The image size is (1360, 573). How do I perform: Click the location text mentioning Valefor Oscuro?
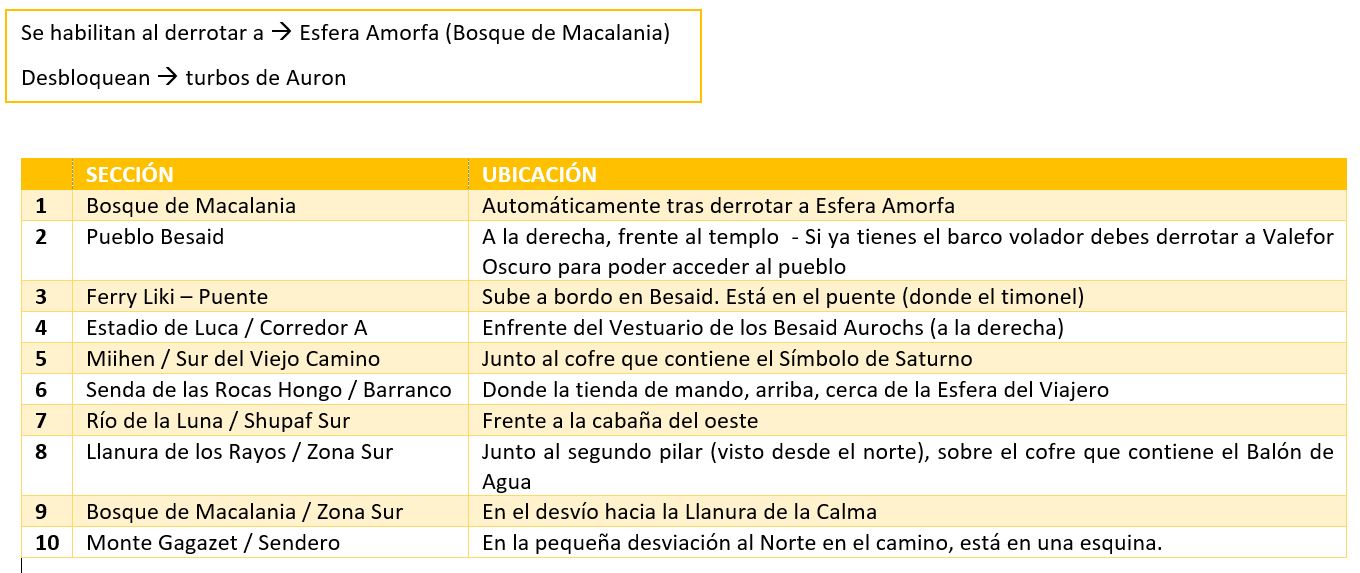coord(907,251)
